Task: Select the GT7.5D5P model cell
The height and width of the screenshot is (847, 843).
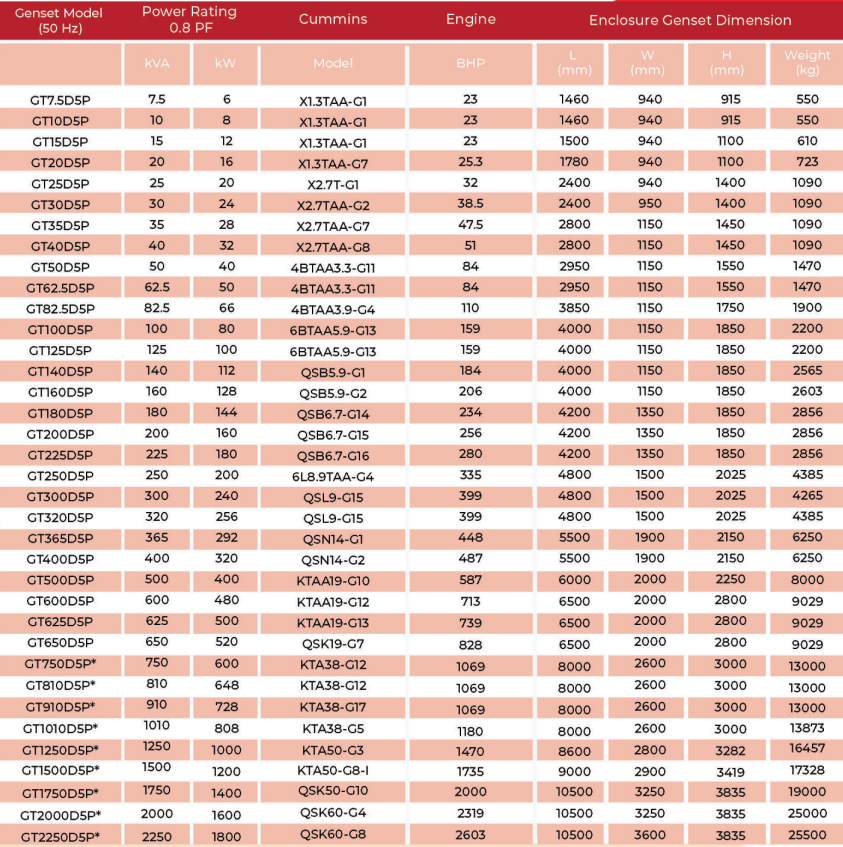Action: [x=60, y=100]
